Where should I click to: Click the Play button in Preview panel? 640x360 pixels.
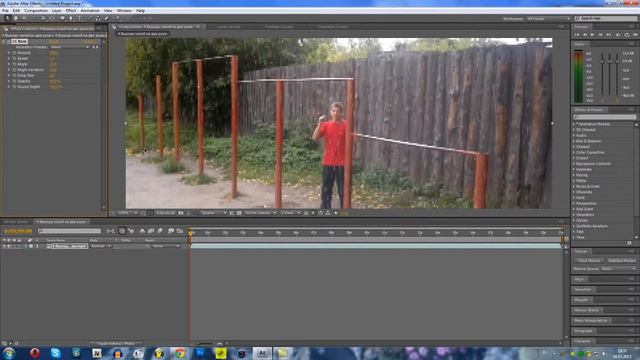tap(592, 35)
